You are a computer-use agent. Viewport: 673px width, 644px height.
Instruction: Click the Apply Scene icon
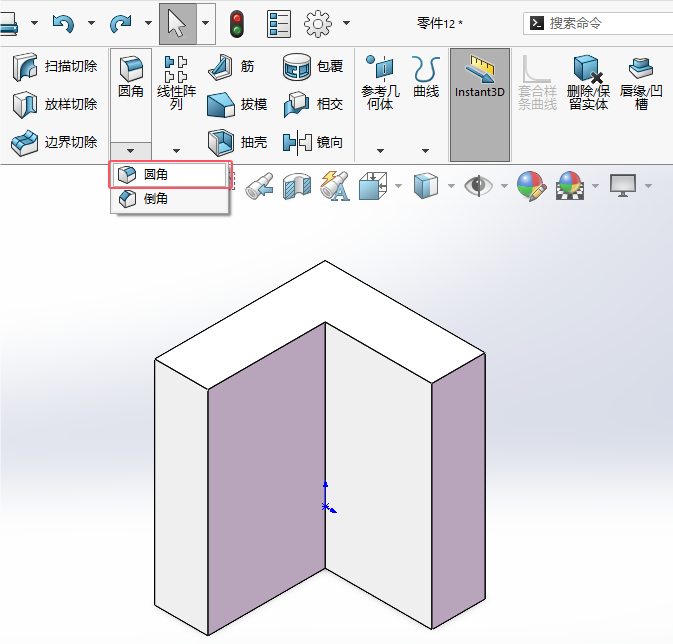coord(570,186)
